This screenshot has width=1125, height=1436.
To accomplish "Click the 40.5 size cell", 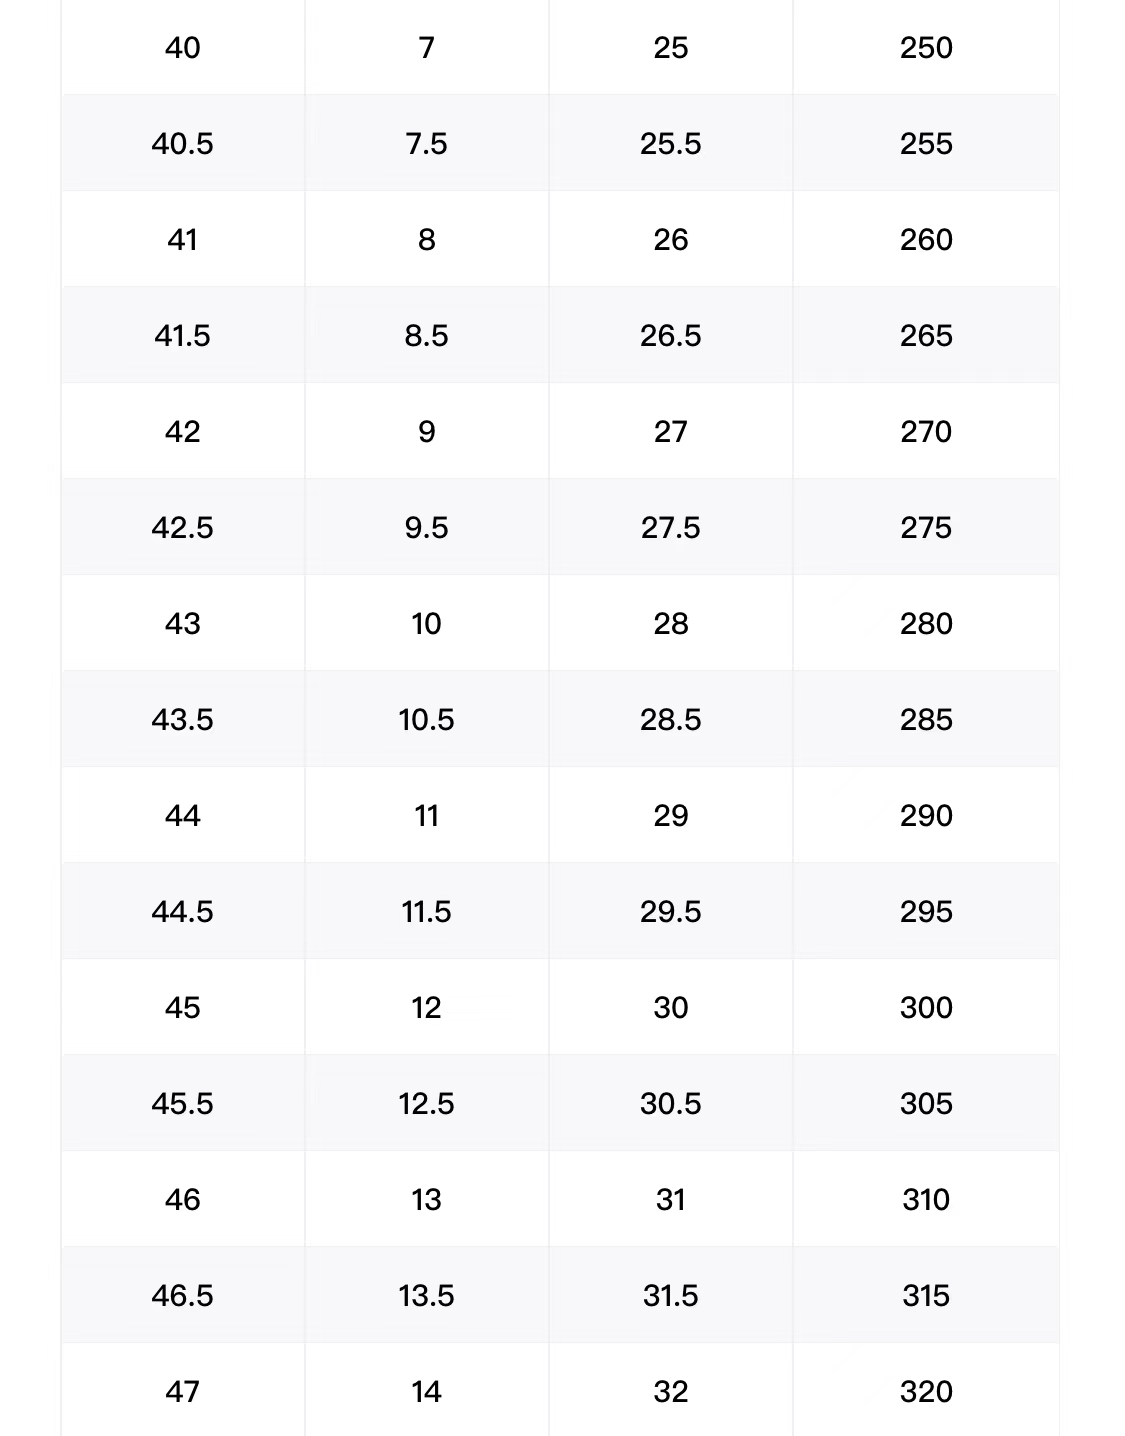I will 183,143.
